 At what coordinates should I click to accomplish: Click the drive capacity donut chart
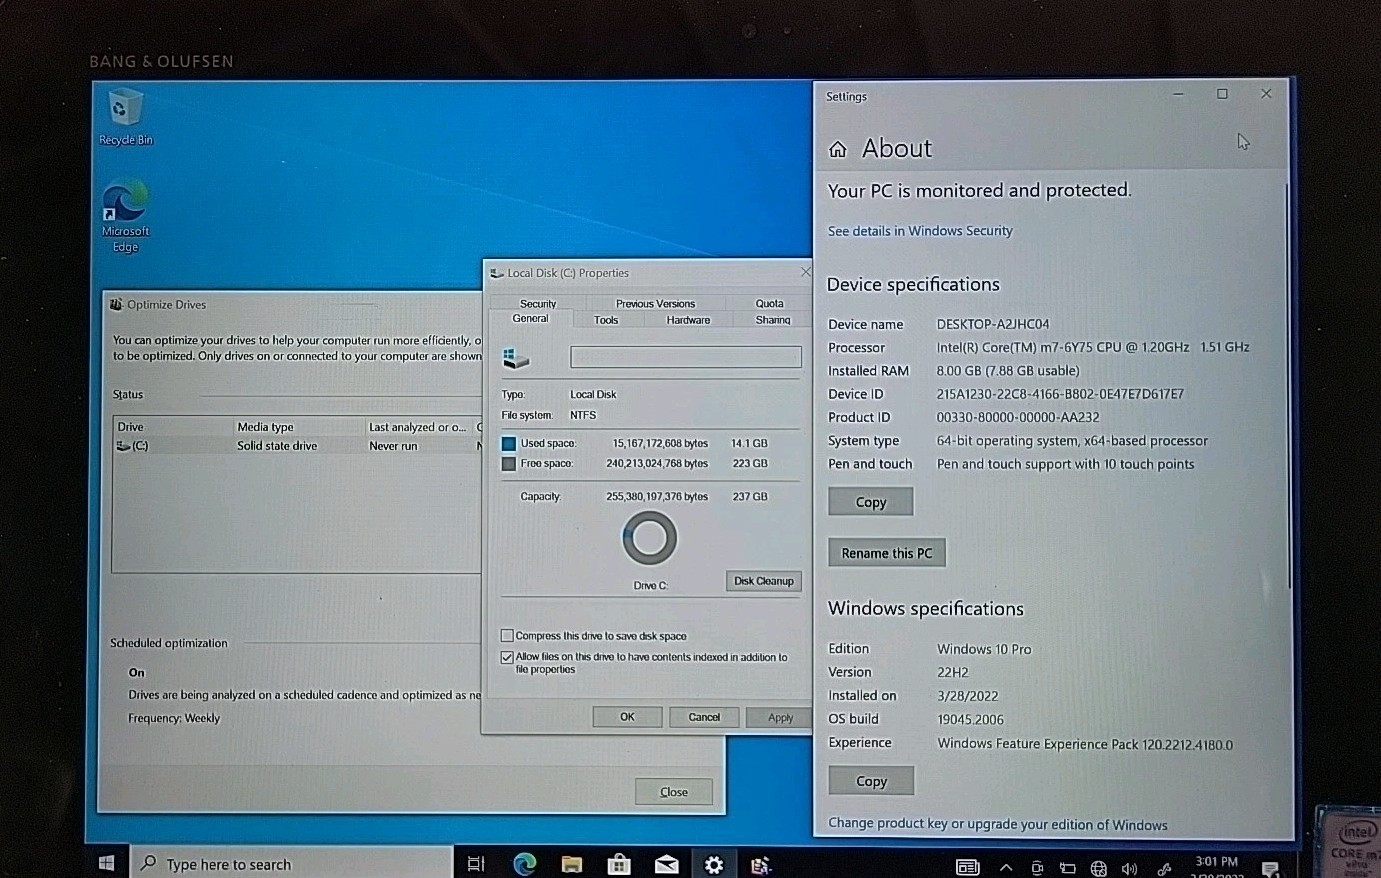pyautogui.click(x=650, y=538)
